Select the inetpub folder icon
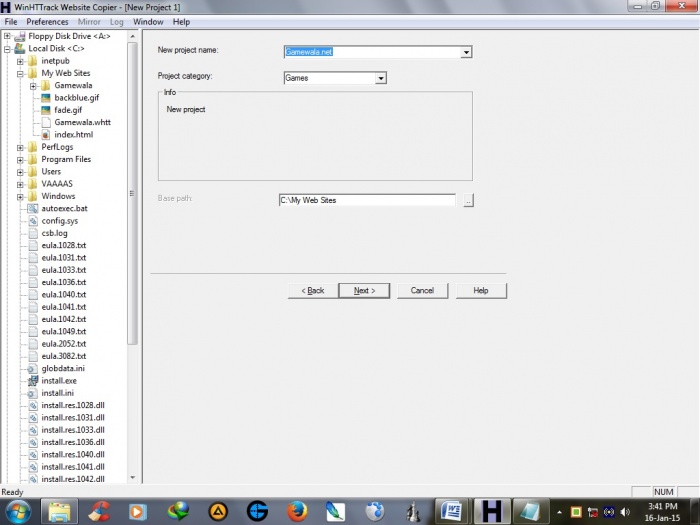The width and height of the screenshot is (700, 525). coord(33,61)
